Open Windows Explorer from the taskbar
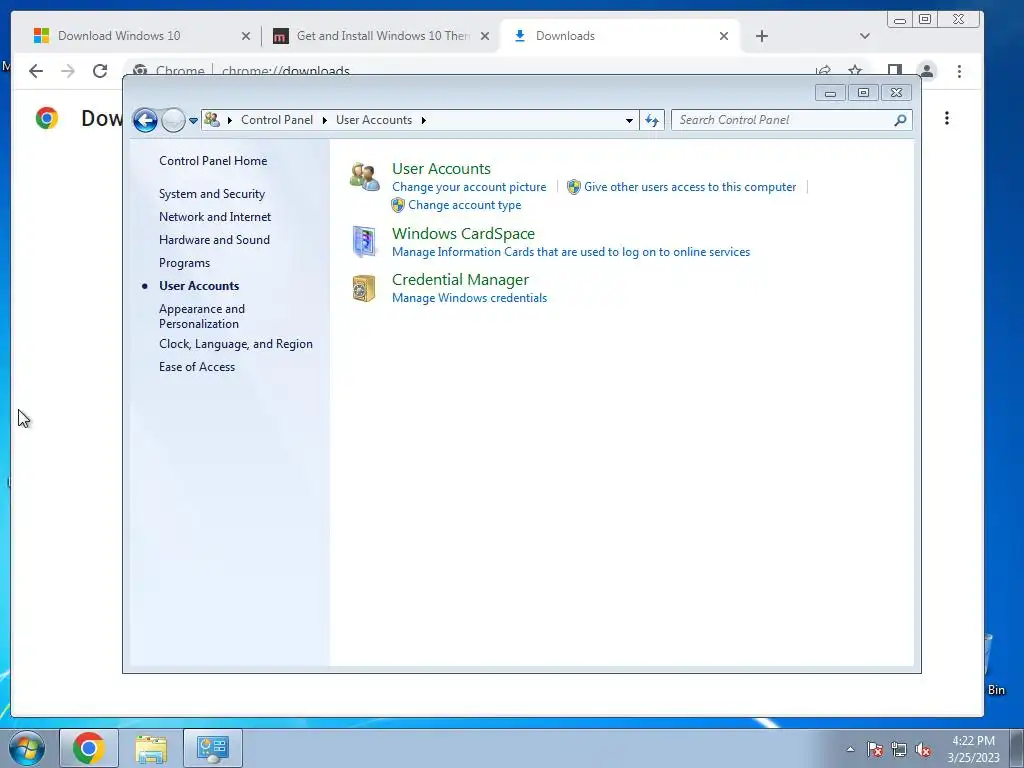This screenshot has width=1024, height=768. pyautogui.click(x=151, y=748)
